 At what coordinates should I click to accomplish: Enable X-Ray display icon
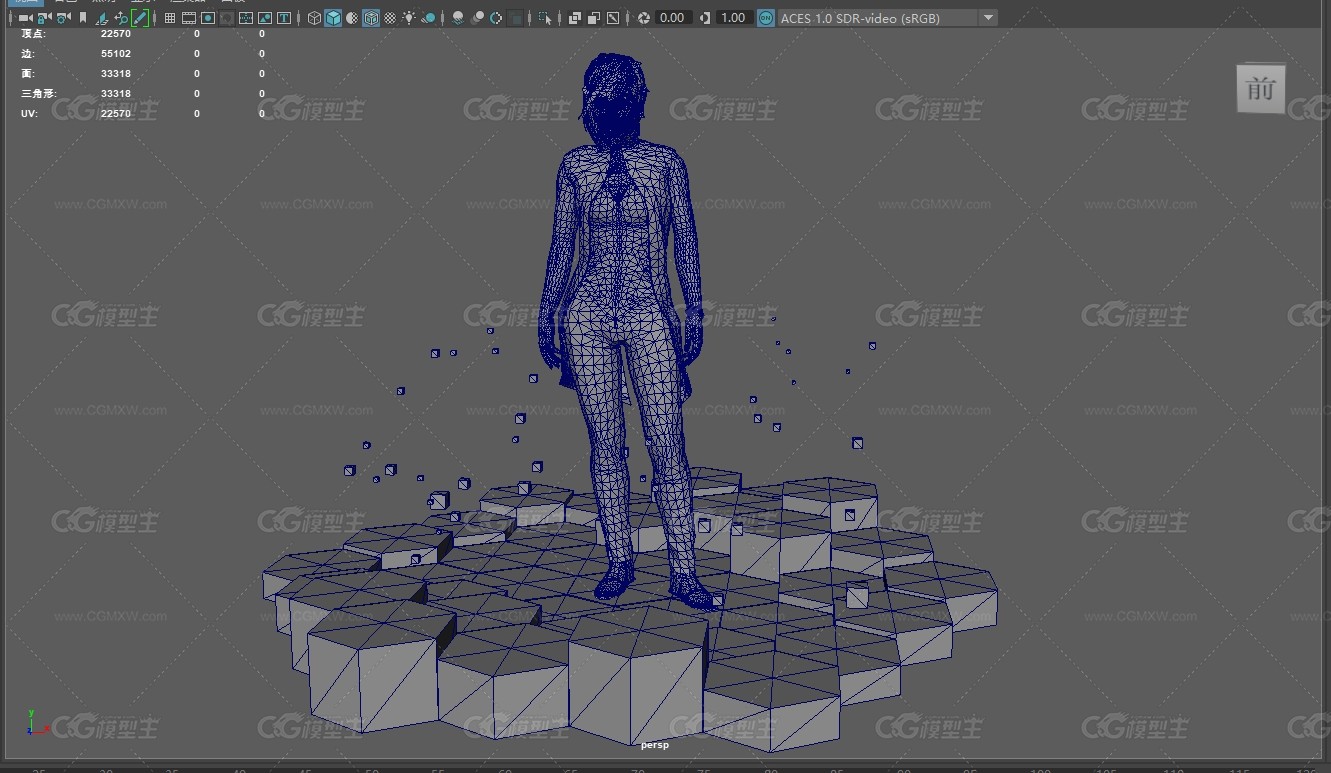click(x=575, y=18)
